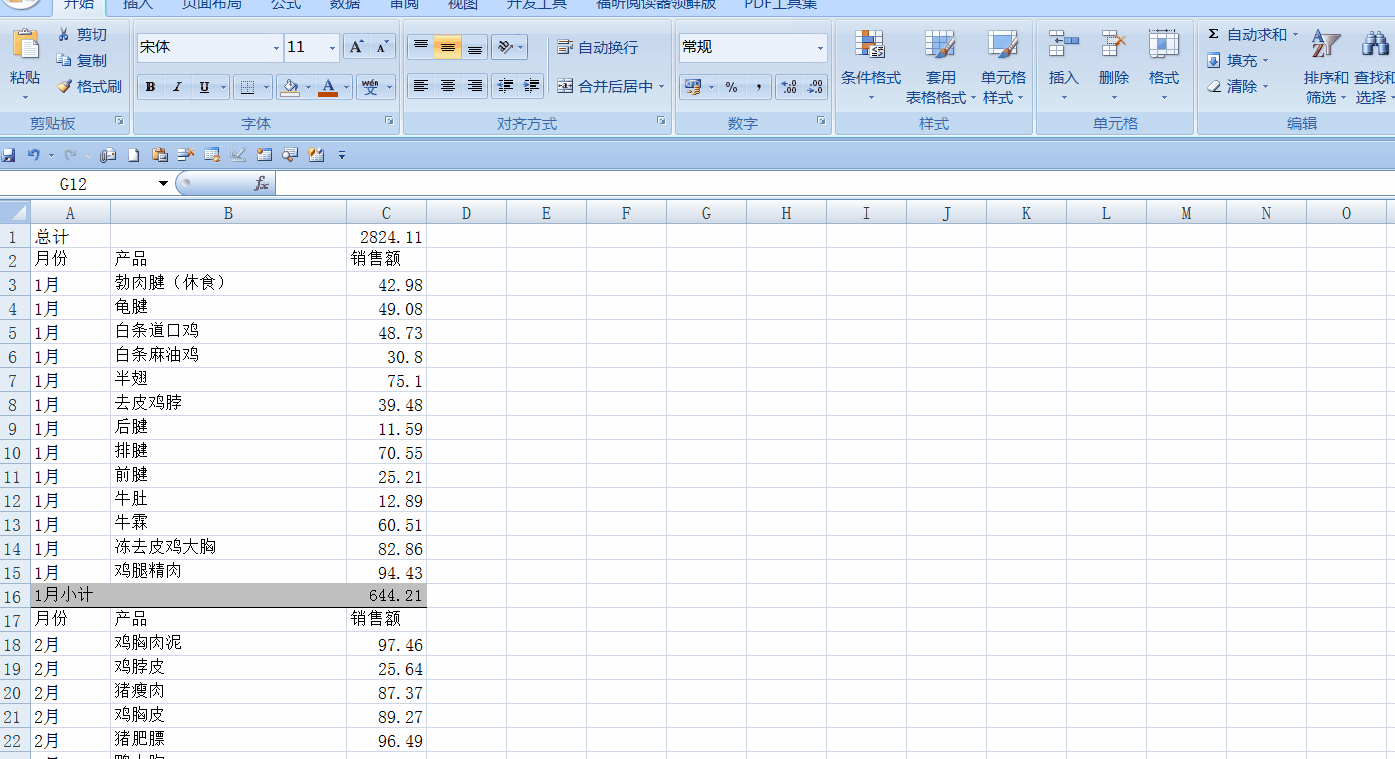Save workbook from quick access toolbar
This screenshot has height=759, width=1395.
[9, 155]
